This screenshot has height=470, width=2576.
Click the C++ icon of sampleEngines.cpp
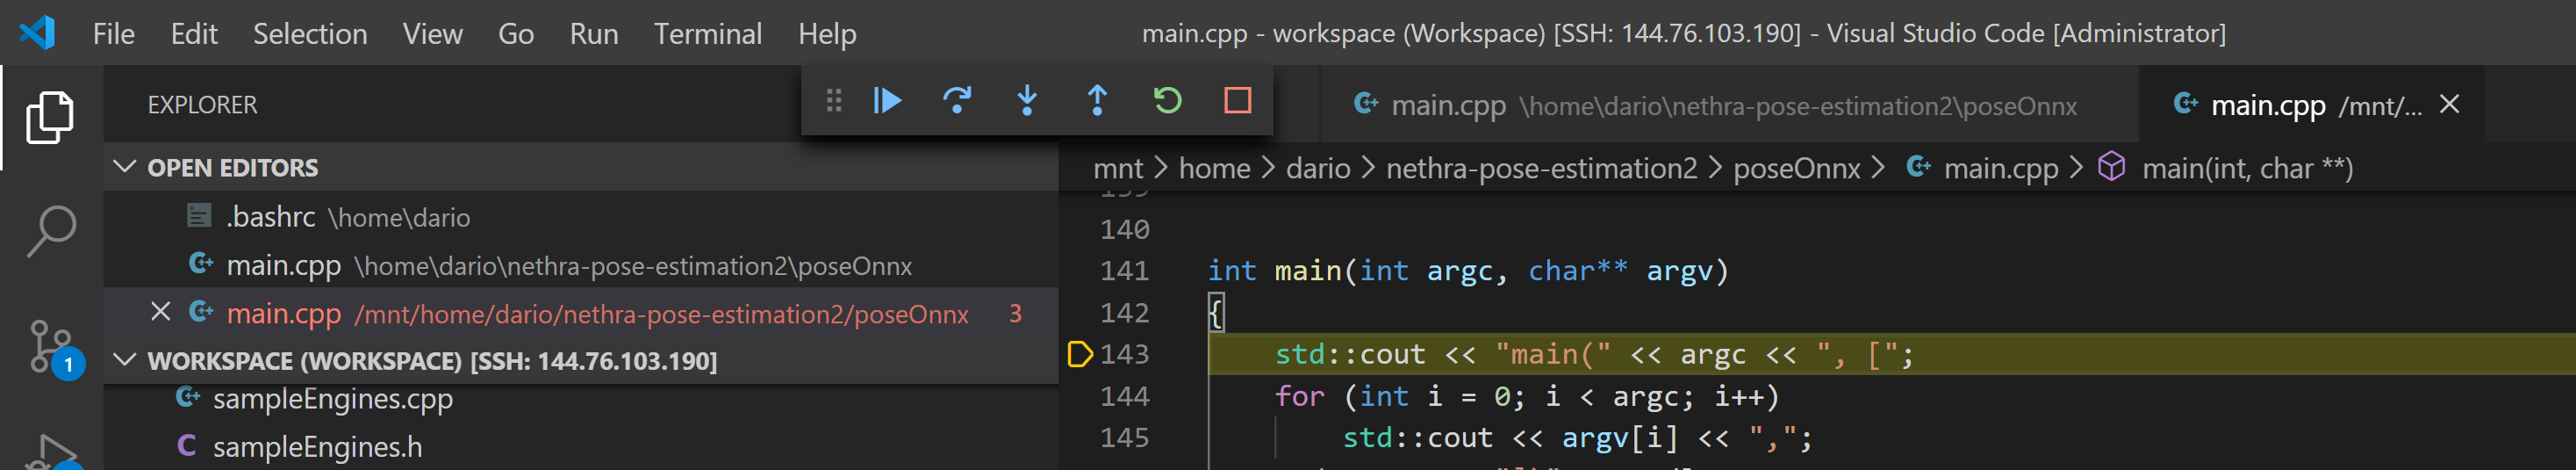coord(188,397)
